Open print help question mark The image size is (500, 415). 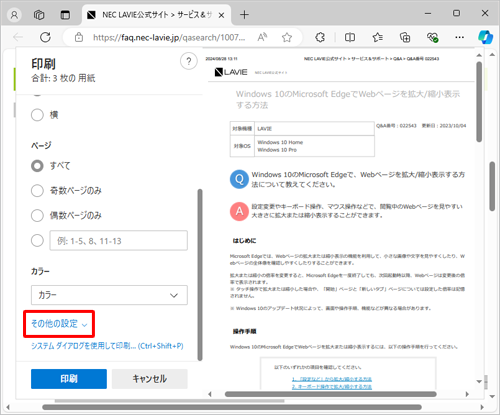point(189,61)
